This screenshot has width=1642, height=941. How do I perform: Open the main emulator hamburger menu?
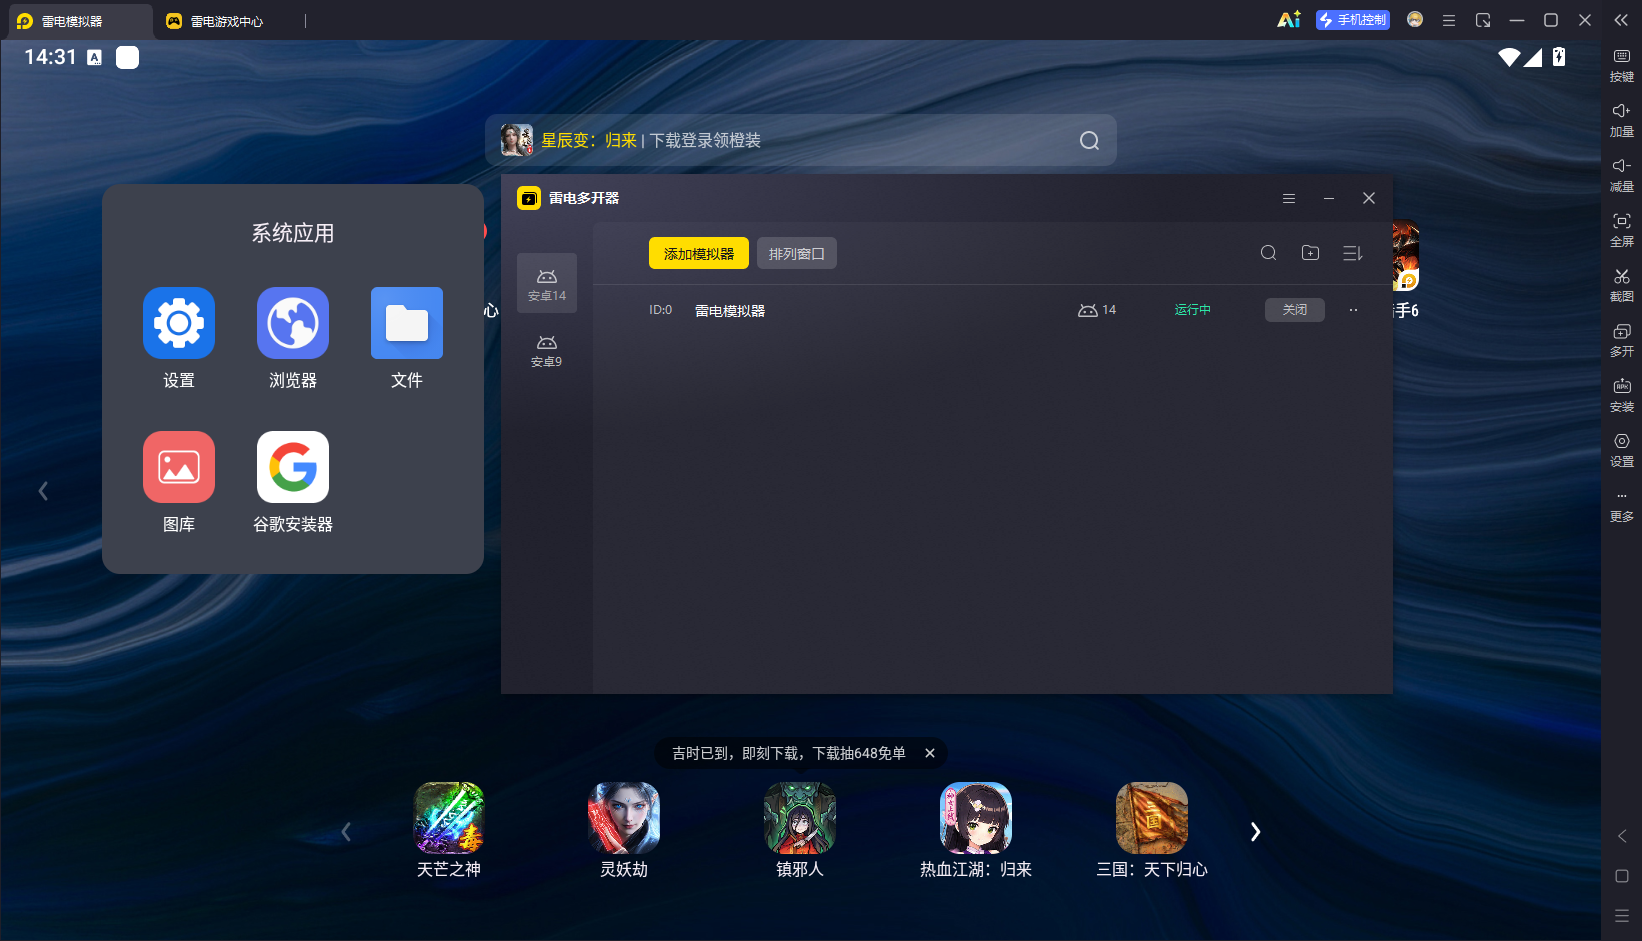tap(1449, 20)
